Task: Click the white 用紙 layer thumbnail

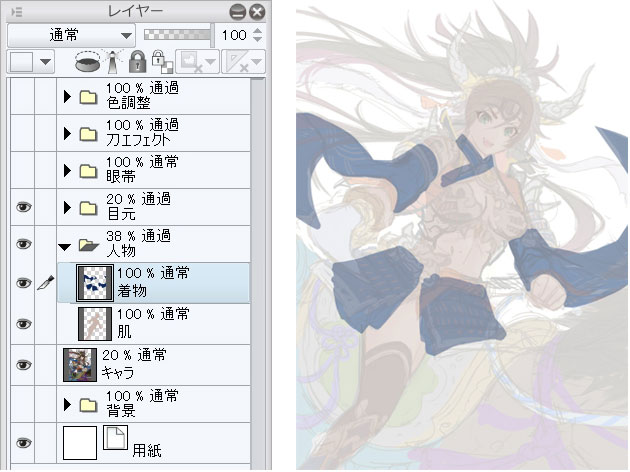Action: pos(80,443)
